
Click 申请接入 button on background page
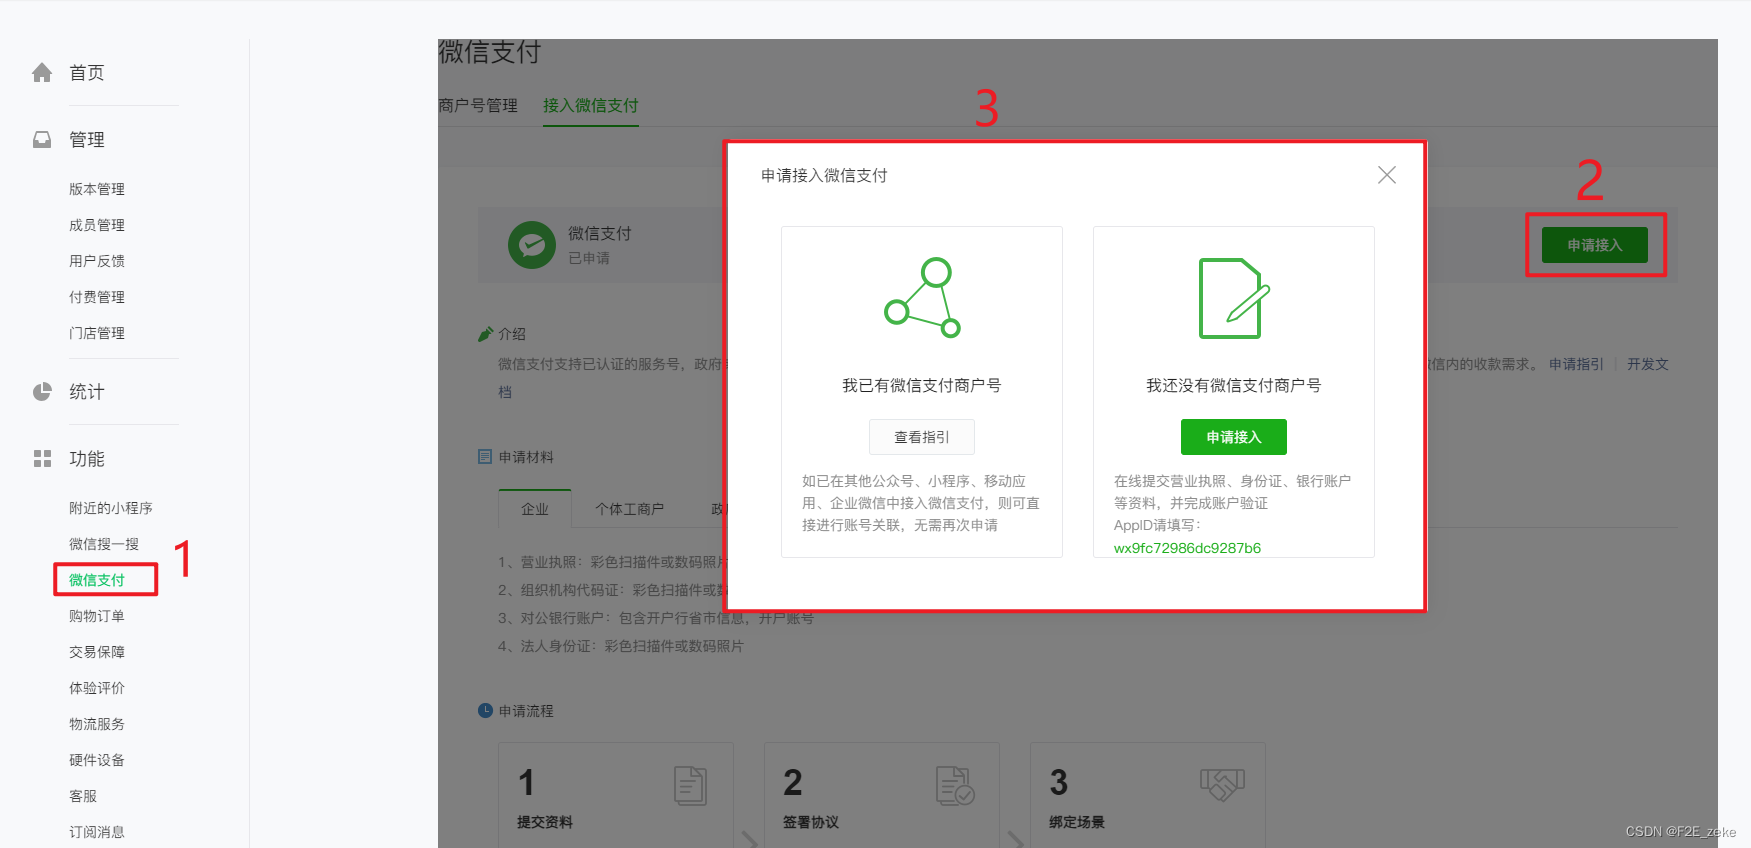click(x=1595, y=245)
